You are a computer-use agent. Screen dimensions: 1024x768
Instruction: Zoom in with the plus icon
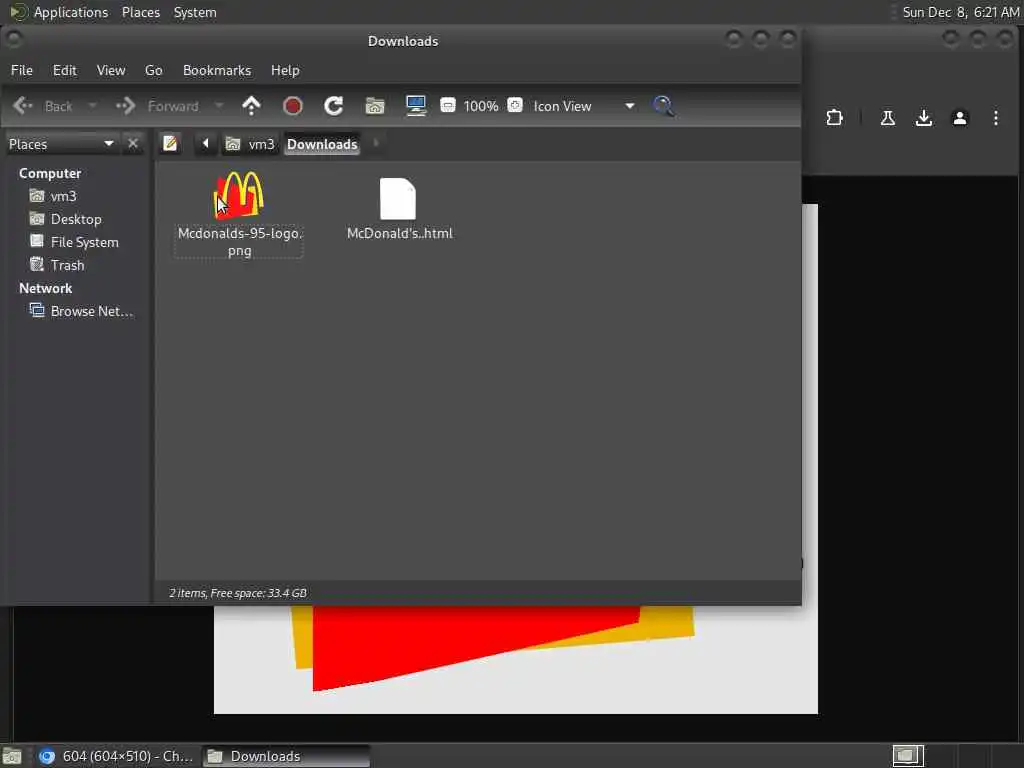pyautogui.click(x=515, y=105)
